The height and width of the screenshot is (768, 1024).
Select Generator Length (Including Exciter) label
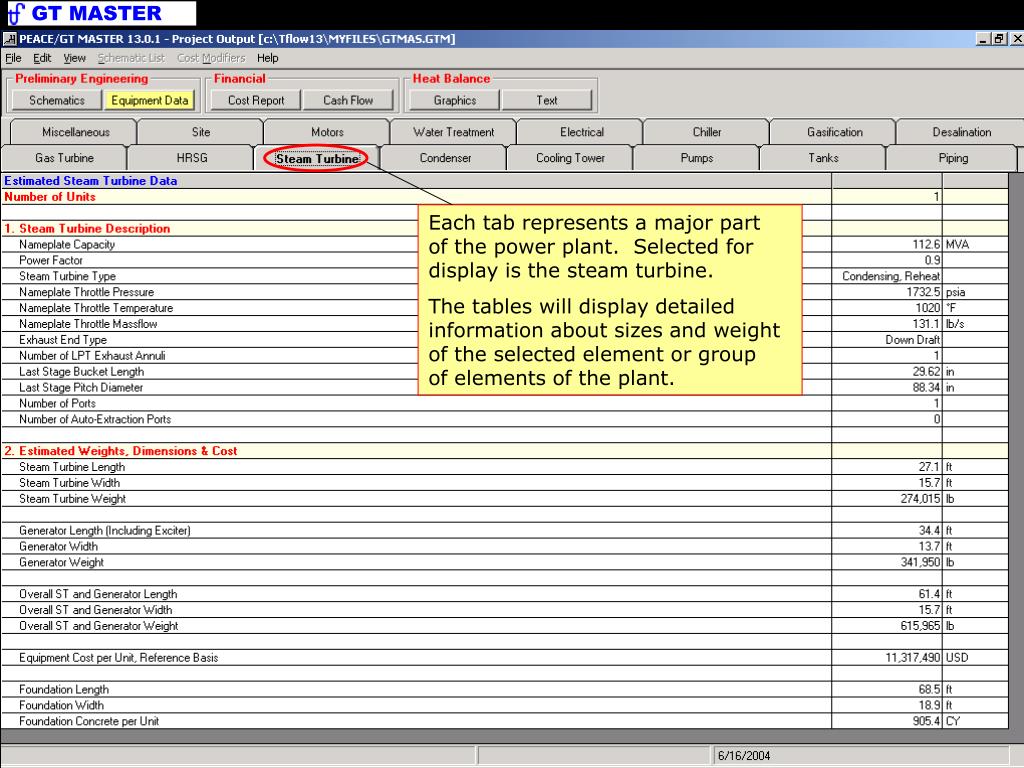(x=104, y=530)
